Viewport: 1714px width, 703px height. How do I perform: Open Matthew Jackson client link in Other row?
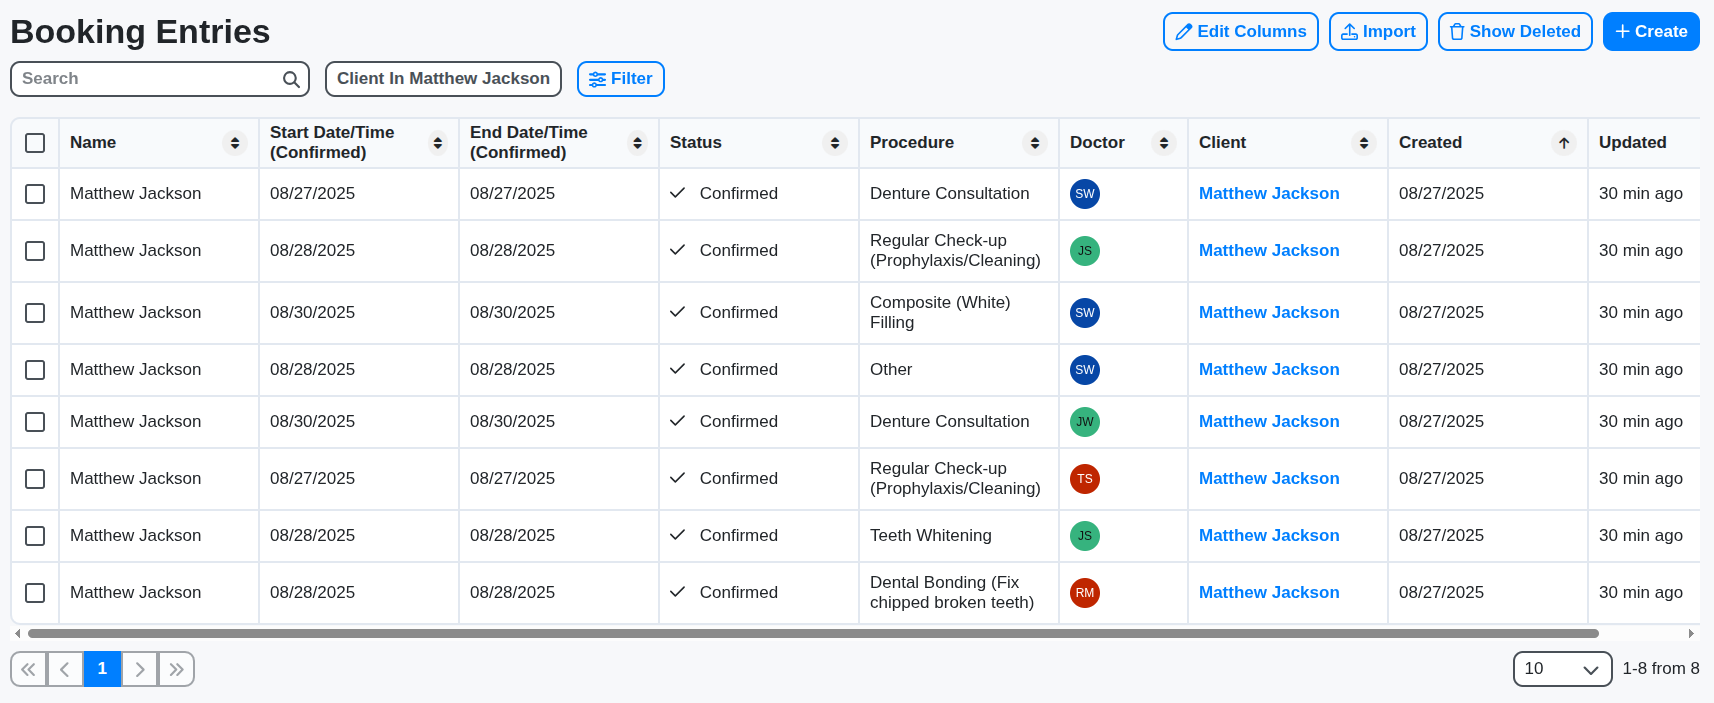point(1269,370)
